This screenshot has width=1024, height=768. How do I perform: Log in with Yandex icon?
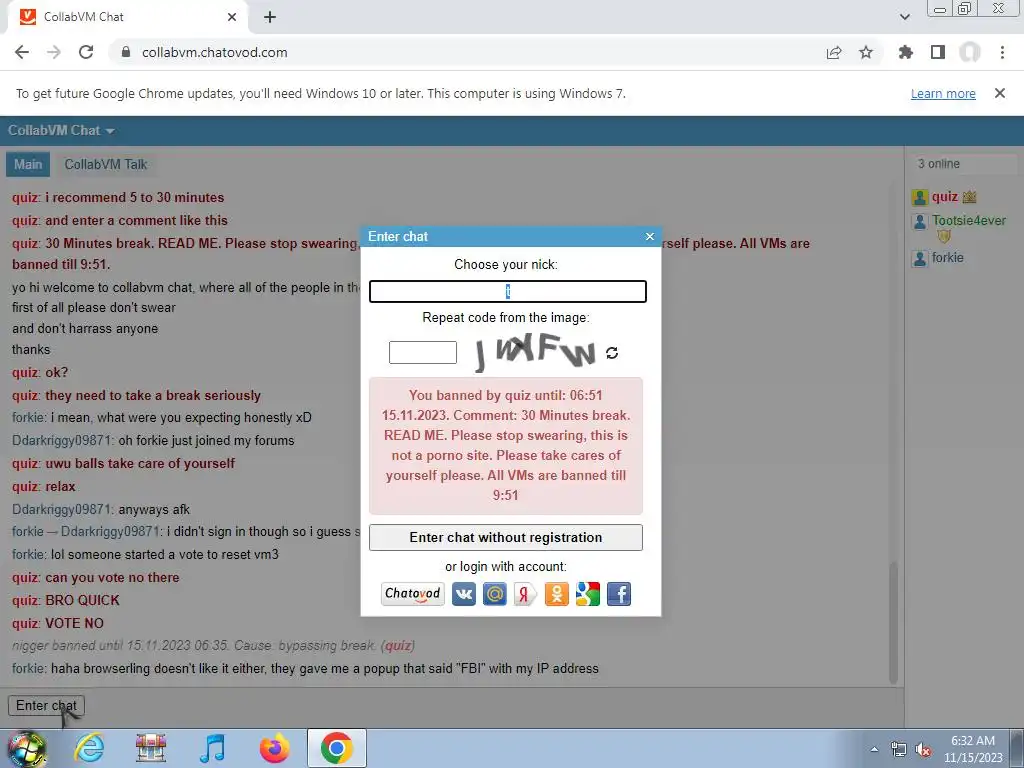(525, 594)
